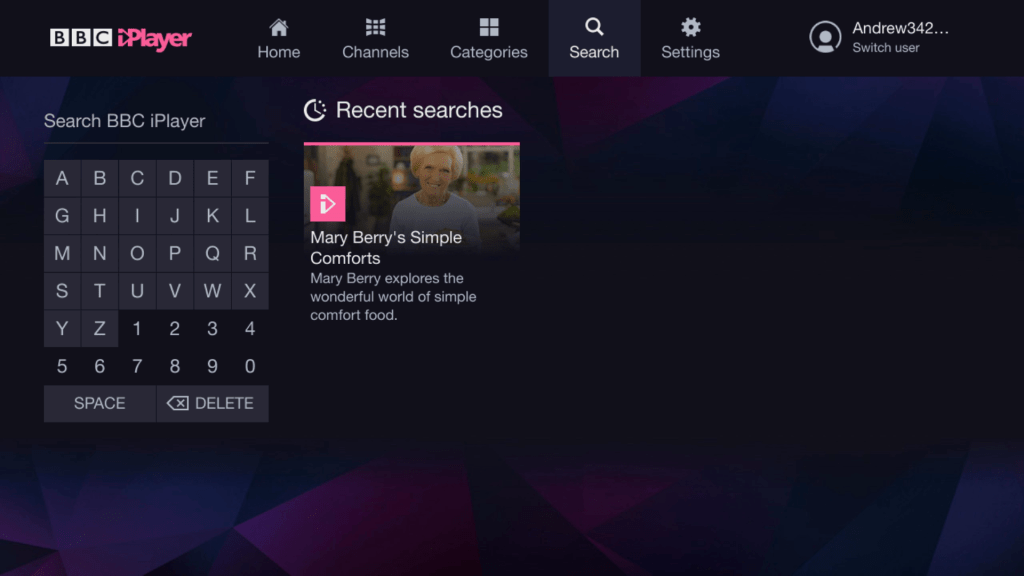Select the Mary Berry's Simple Comforts title
This screenshot has height=576, width=1024.
(386, 247)
